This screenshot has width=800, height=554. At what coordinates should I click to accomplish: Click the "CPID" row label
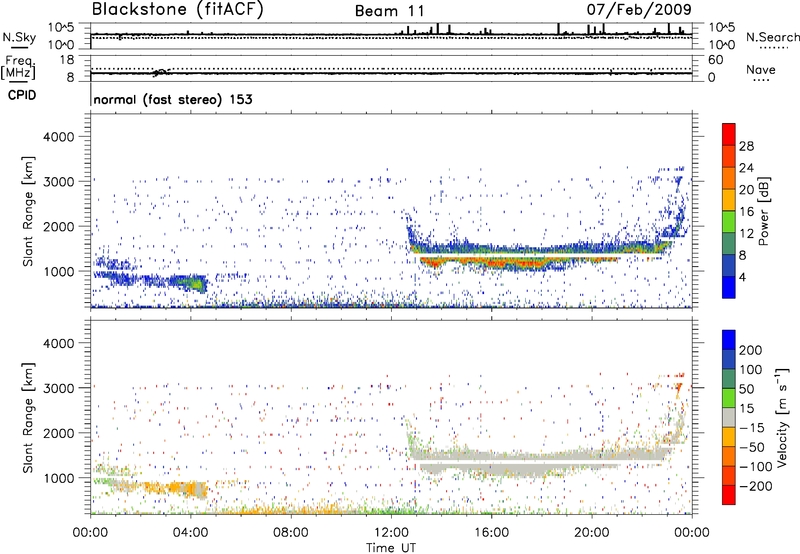[x=22, y=95]
